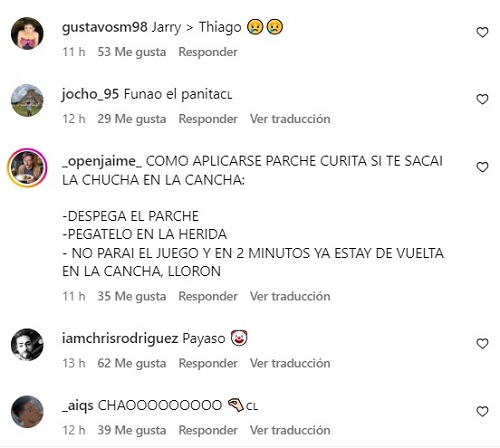Open the _aiqs profile avatar
Image resolution: width=500 pixels, height=448 pixels.
(x=27, y=412)
